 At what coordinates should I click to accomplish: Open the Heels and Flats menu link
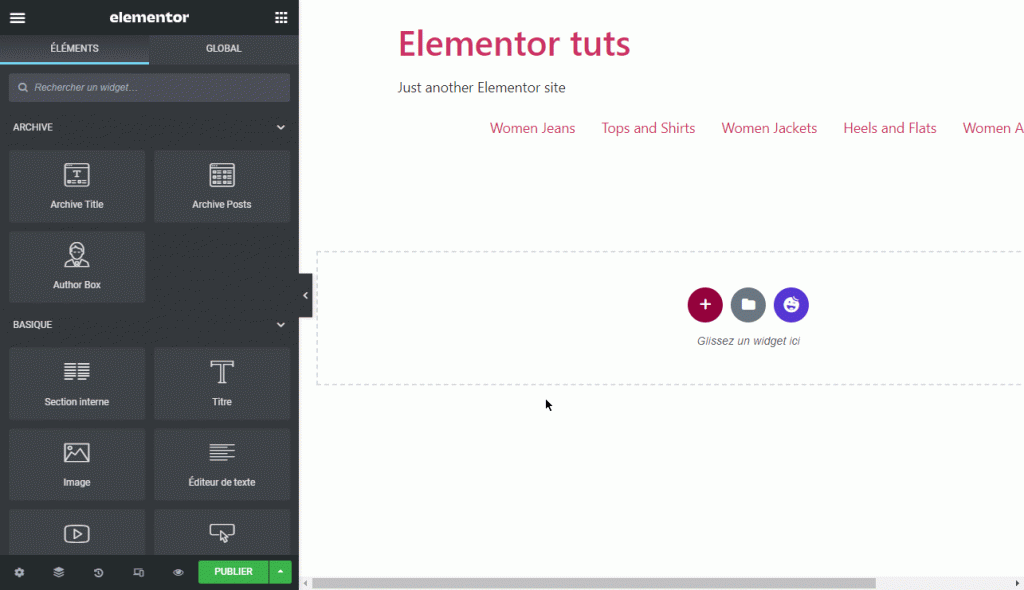tap(889, 128)
